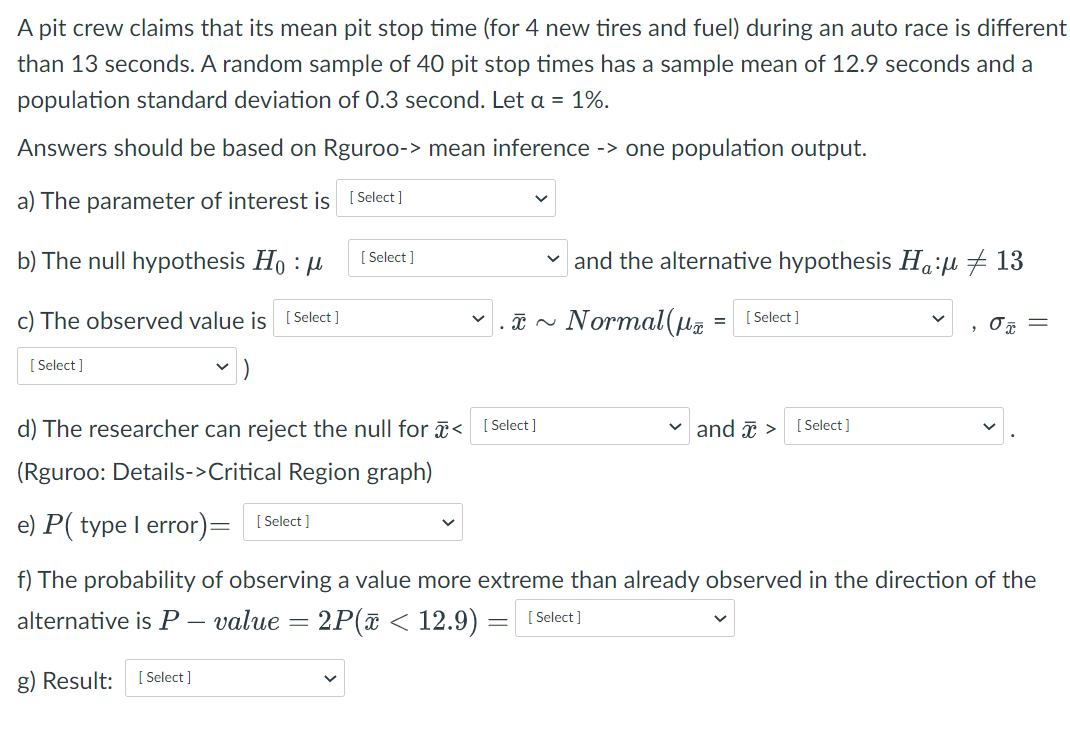Expand the chevron on the sigma x-bar selector
The width and height of the screenshot is (1070, 733).
(221, 365)
